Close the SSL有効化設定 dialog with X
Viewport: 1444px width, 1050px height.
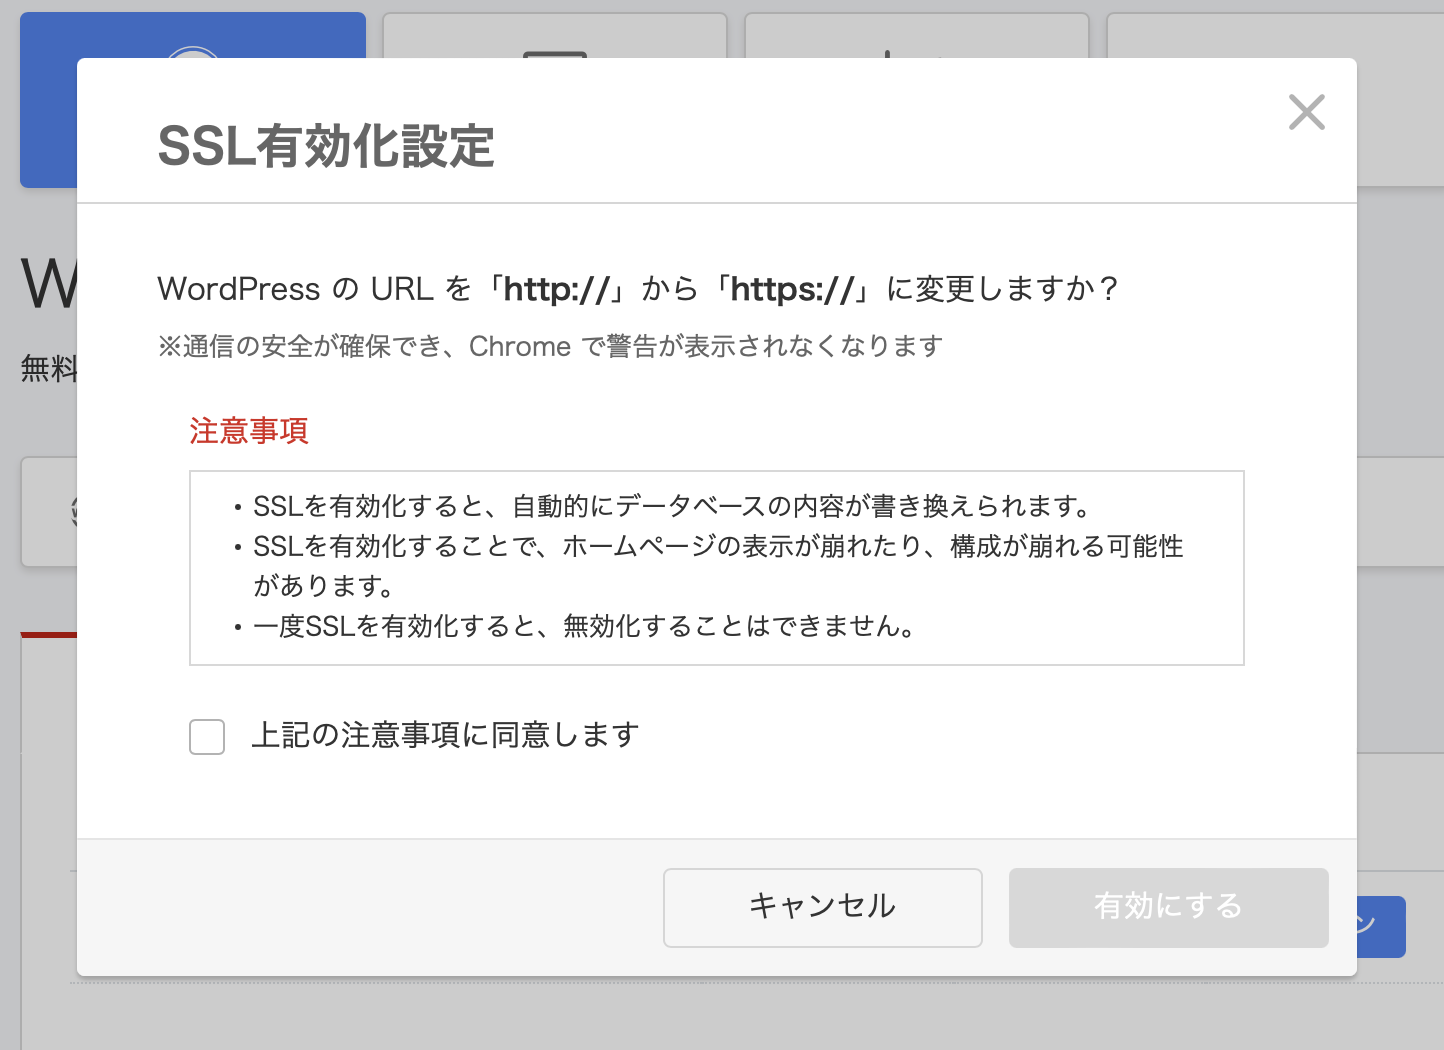tap(1307, 112)
